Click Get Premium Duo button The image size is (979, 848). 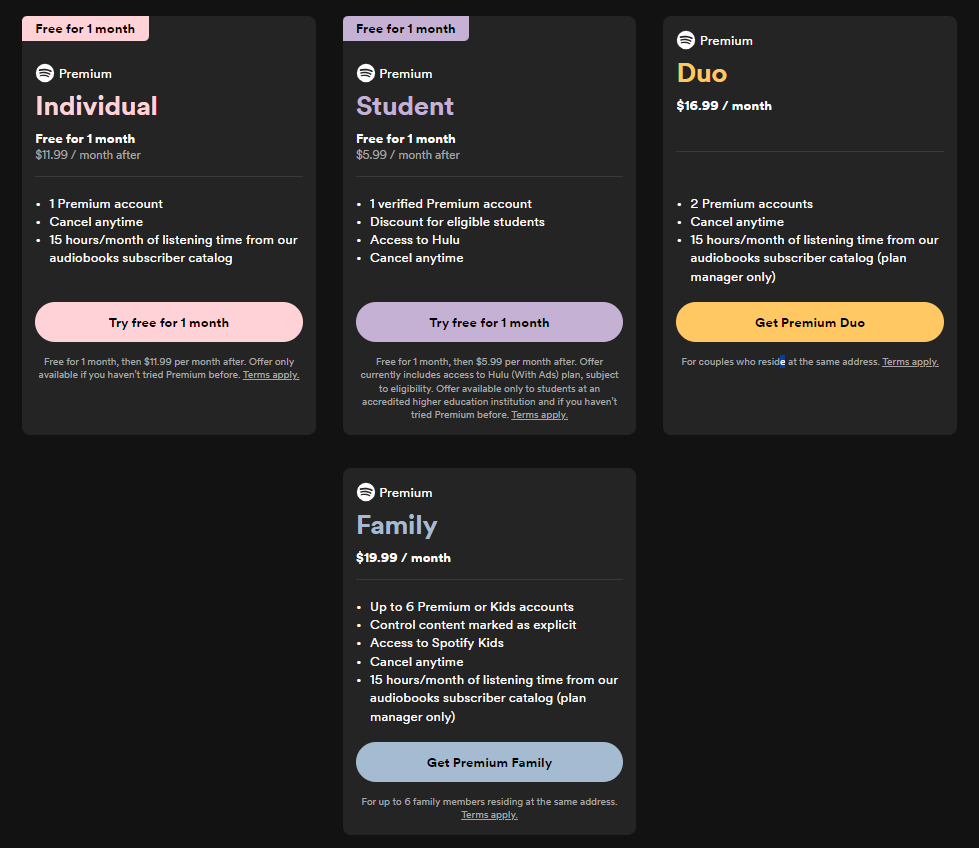pyautogui.click(x=810, y=322)
